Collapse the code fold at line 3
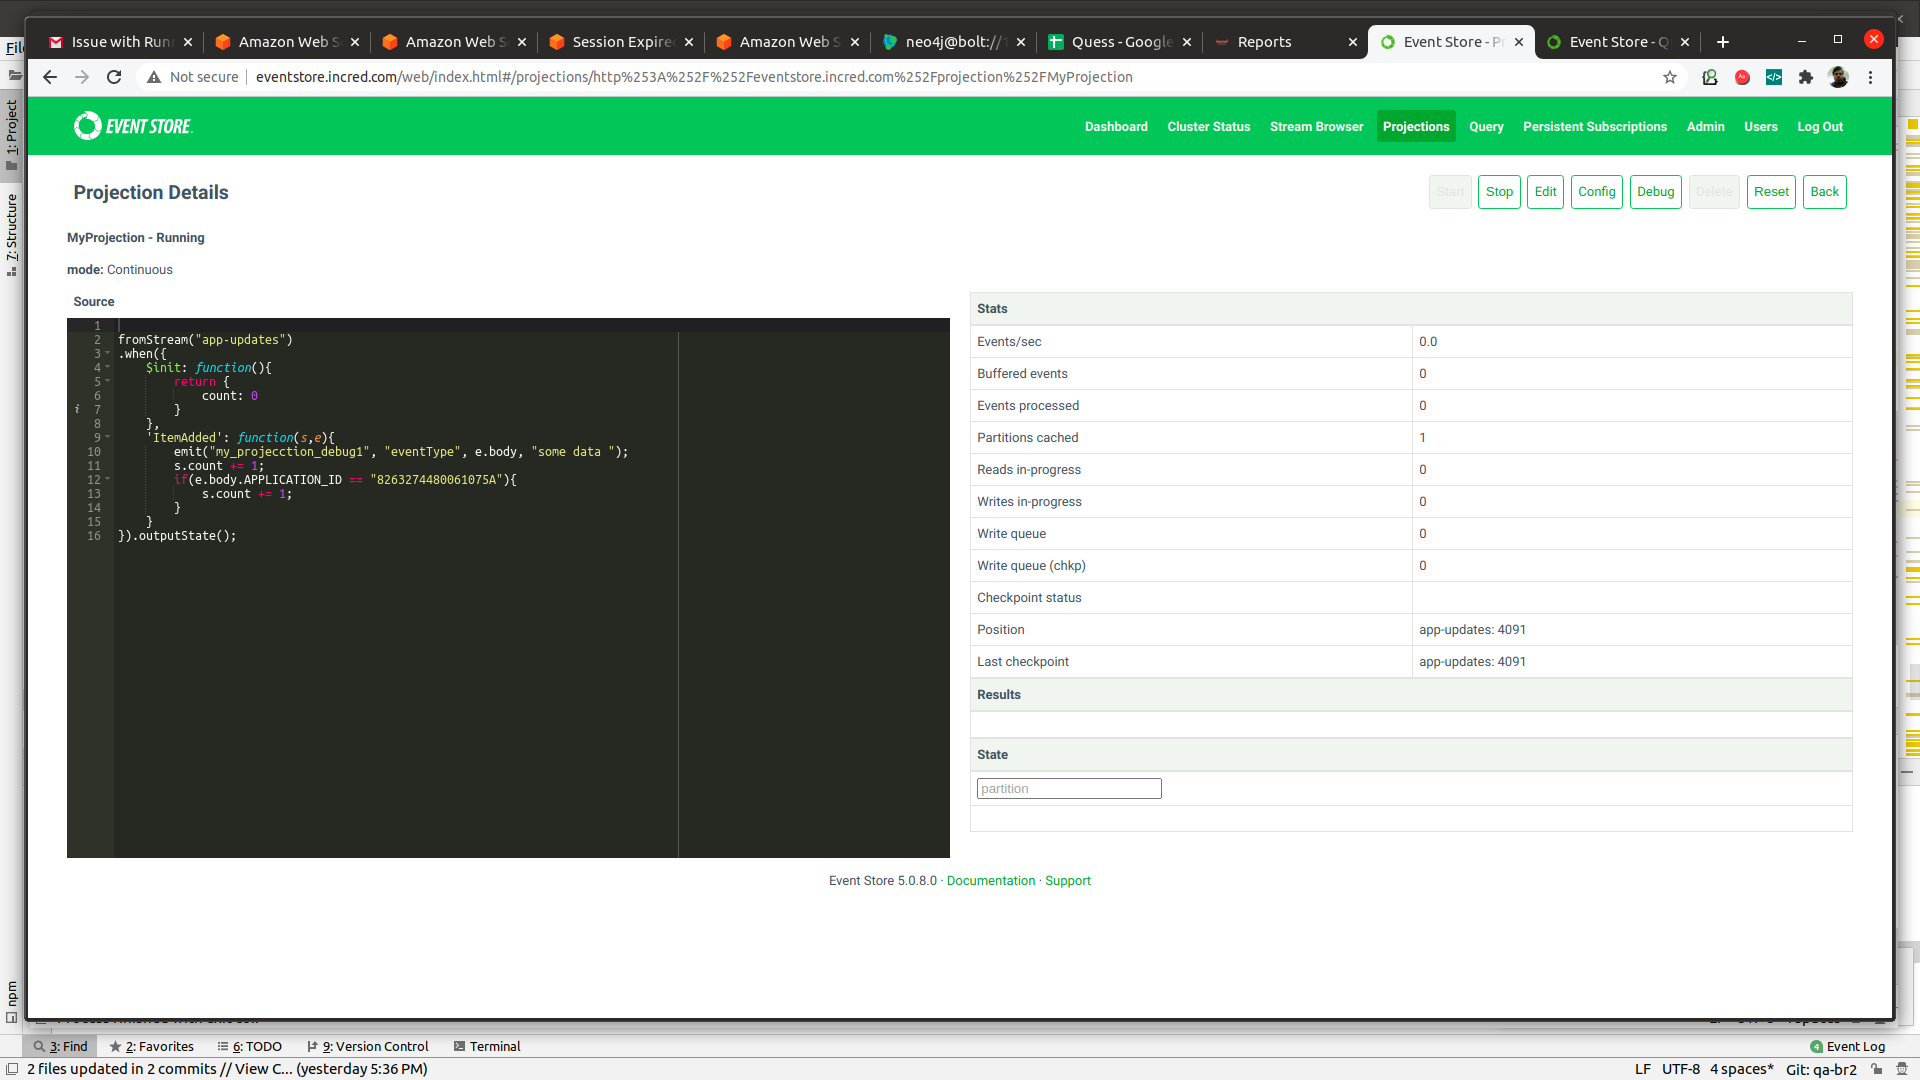The height and width of the screenshot is (1080, 1920). click(x=108, y=353)
